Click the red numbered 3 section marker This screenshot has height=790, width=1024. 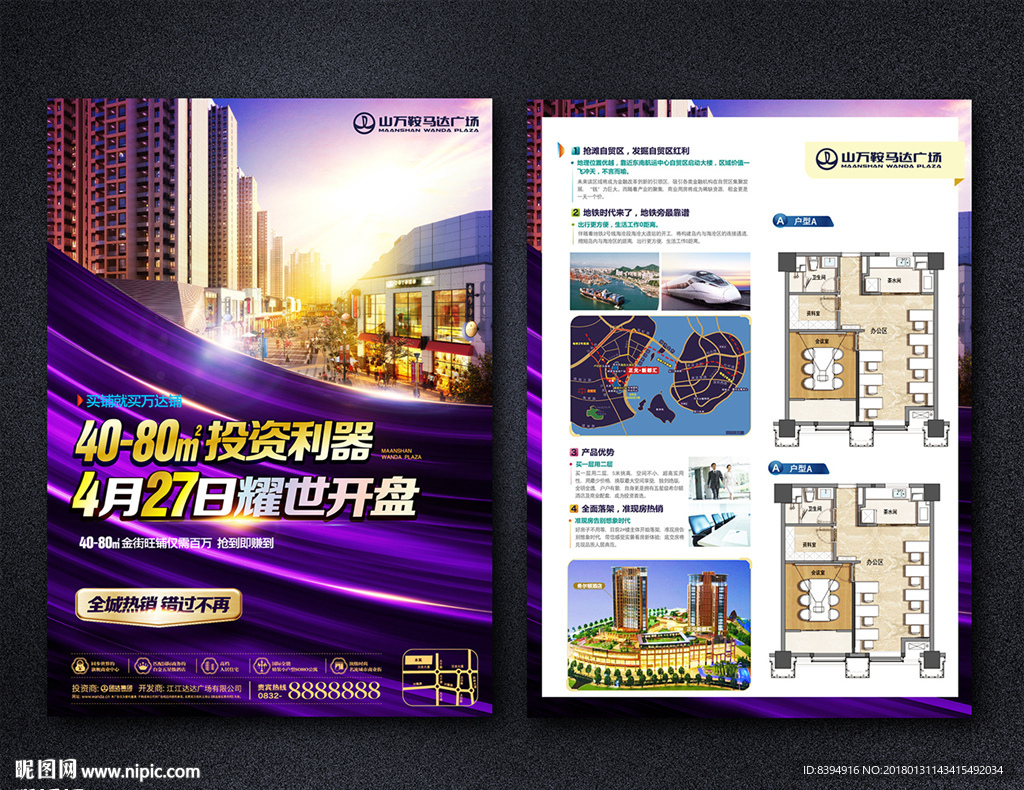(574, 452)
